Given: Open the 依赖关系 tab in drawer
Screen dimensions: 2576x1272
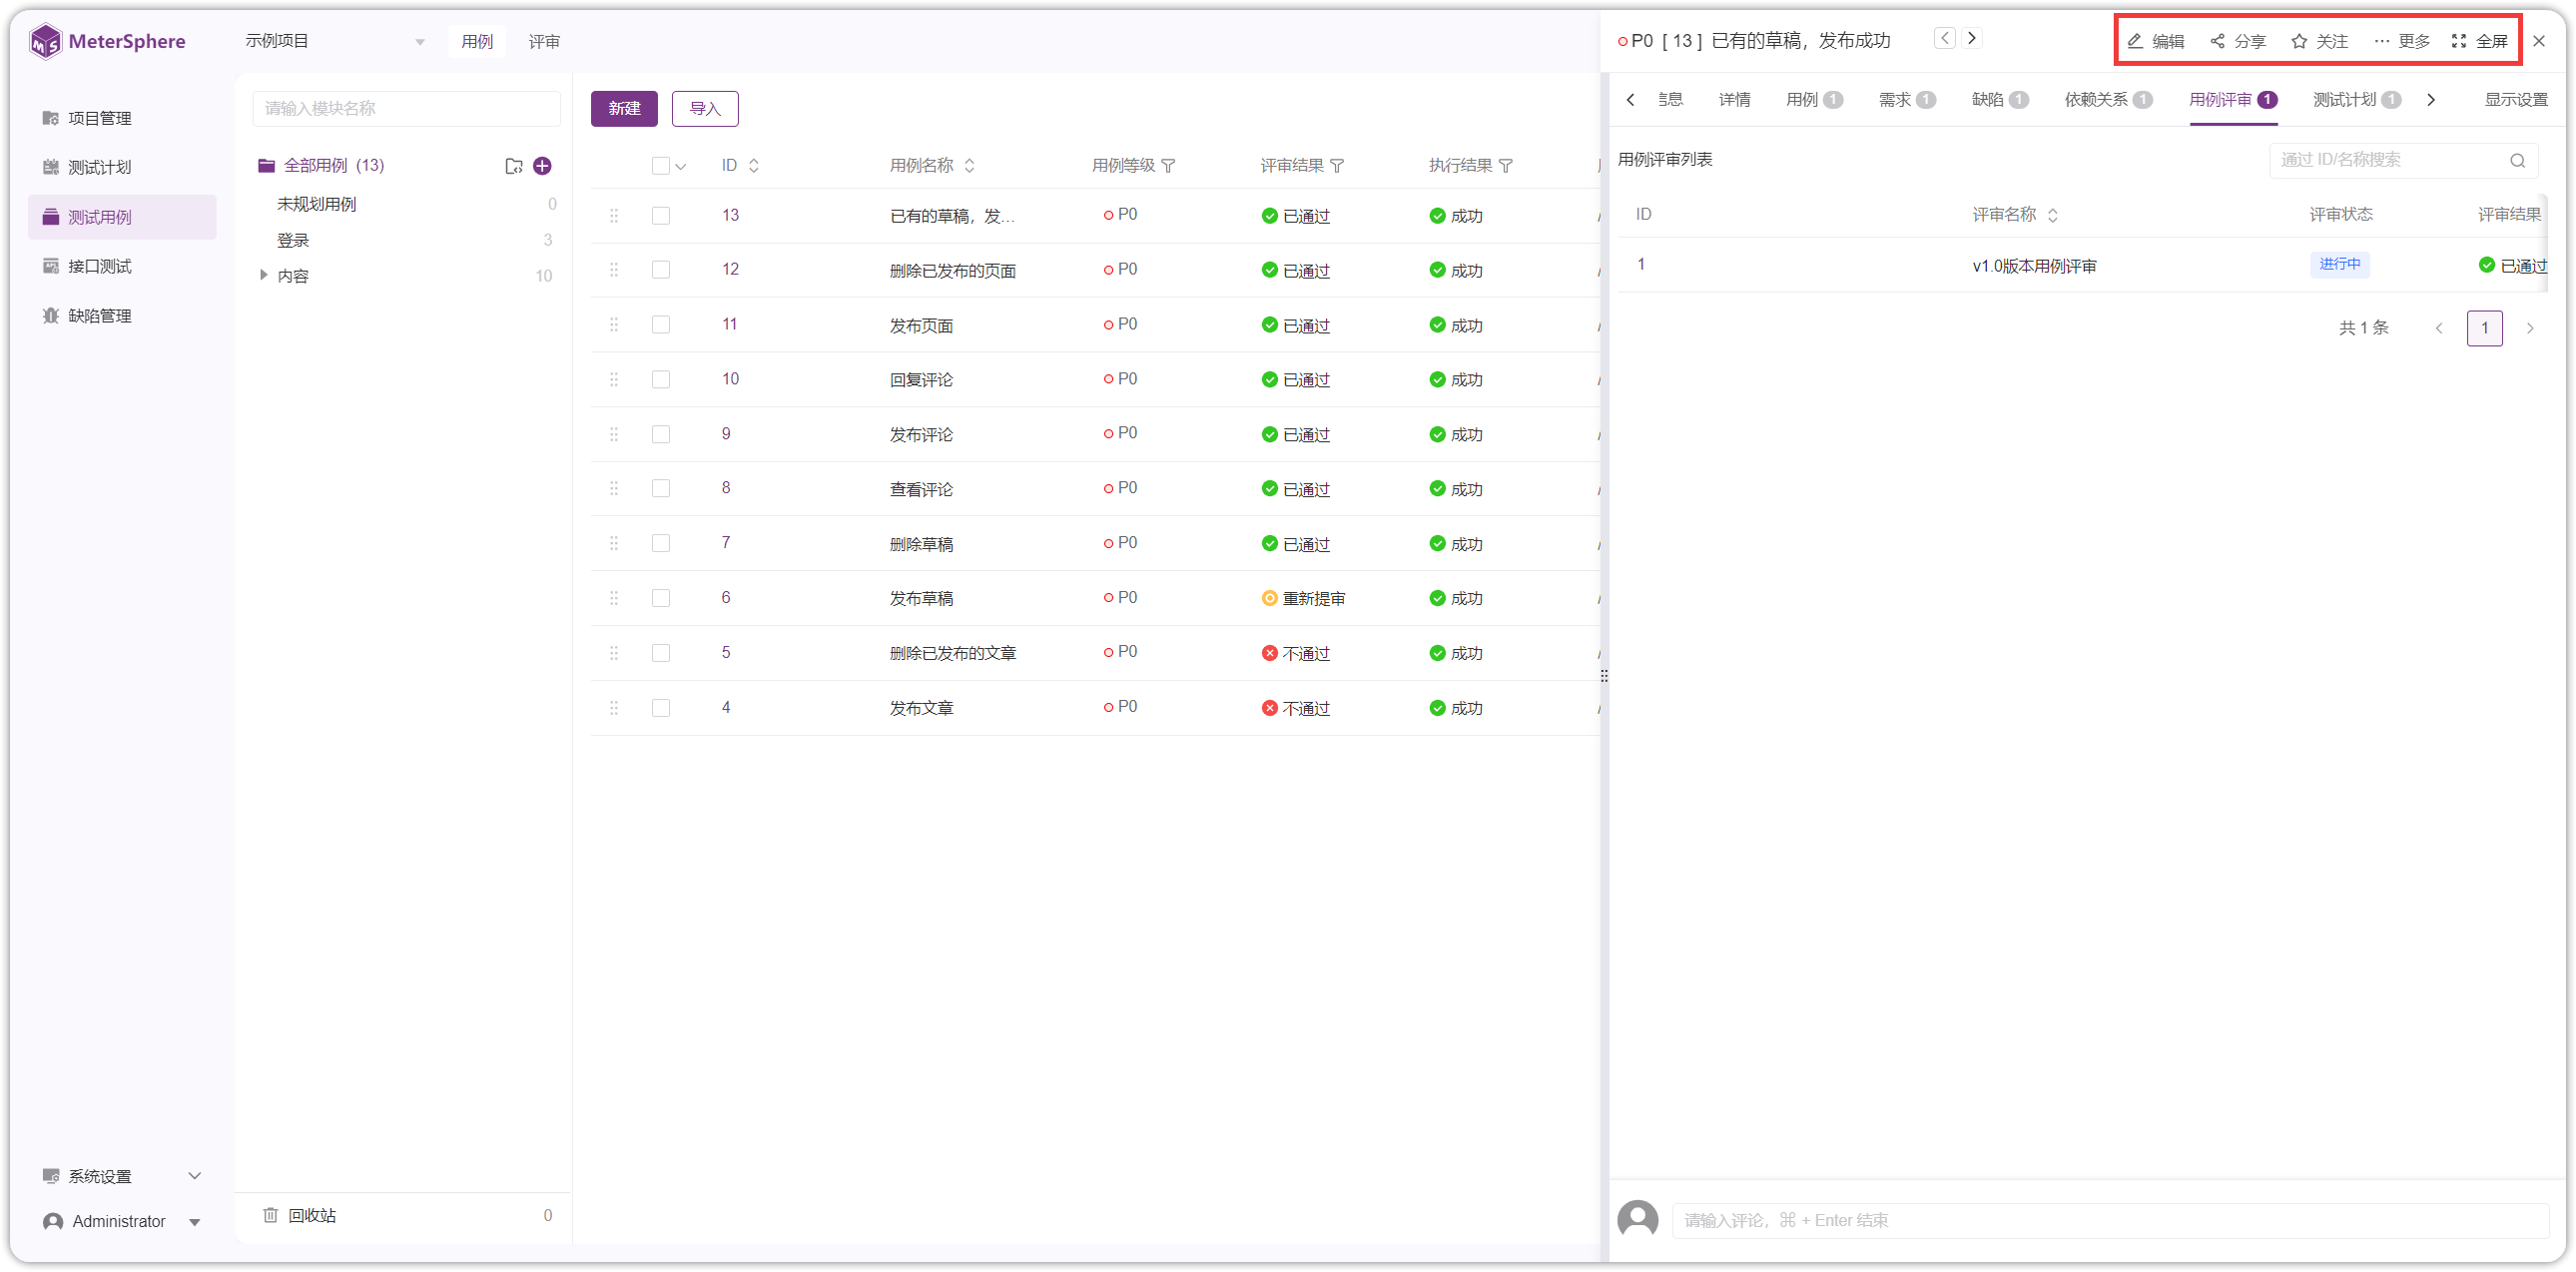Looking at the screenshot, I should click(x=2109, y=100).
